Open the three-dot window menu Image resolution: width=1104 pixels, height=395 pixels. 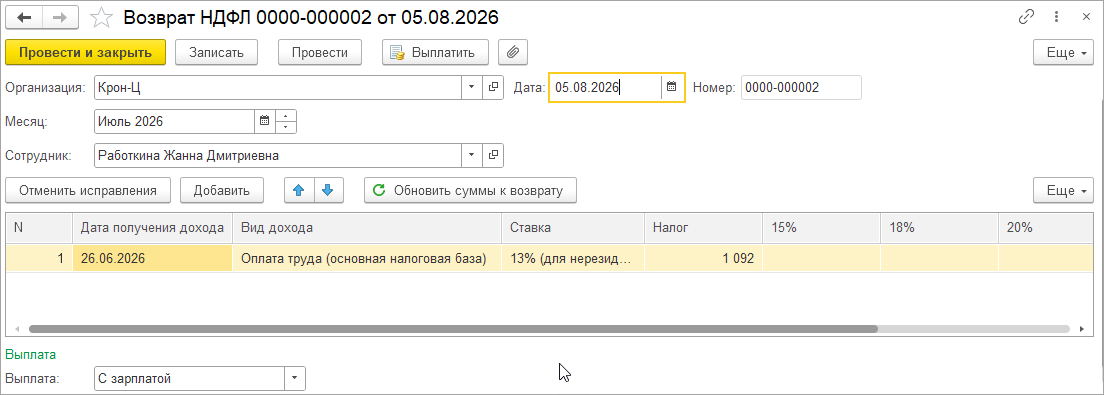[1057, 18]
